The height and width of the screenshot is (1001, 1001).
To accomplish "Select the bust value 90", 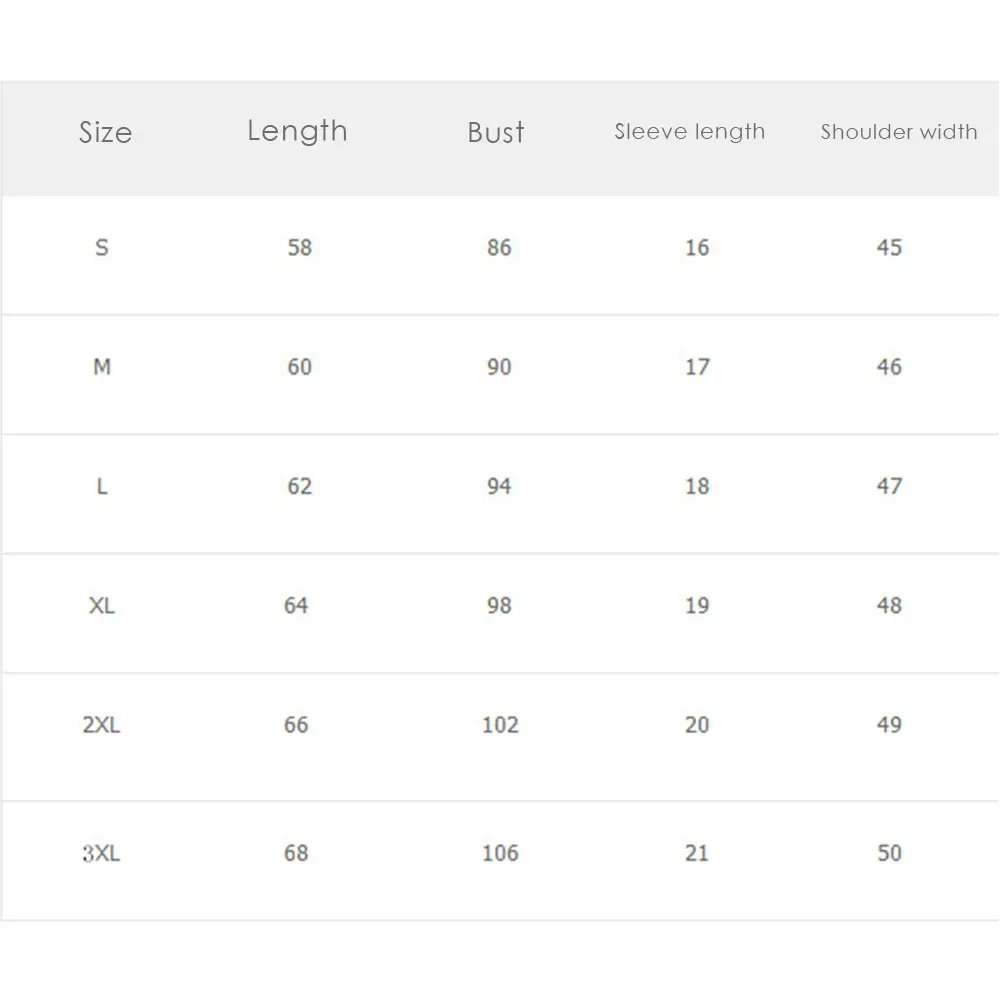I will click(499, 367).
